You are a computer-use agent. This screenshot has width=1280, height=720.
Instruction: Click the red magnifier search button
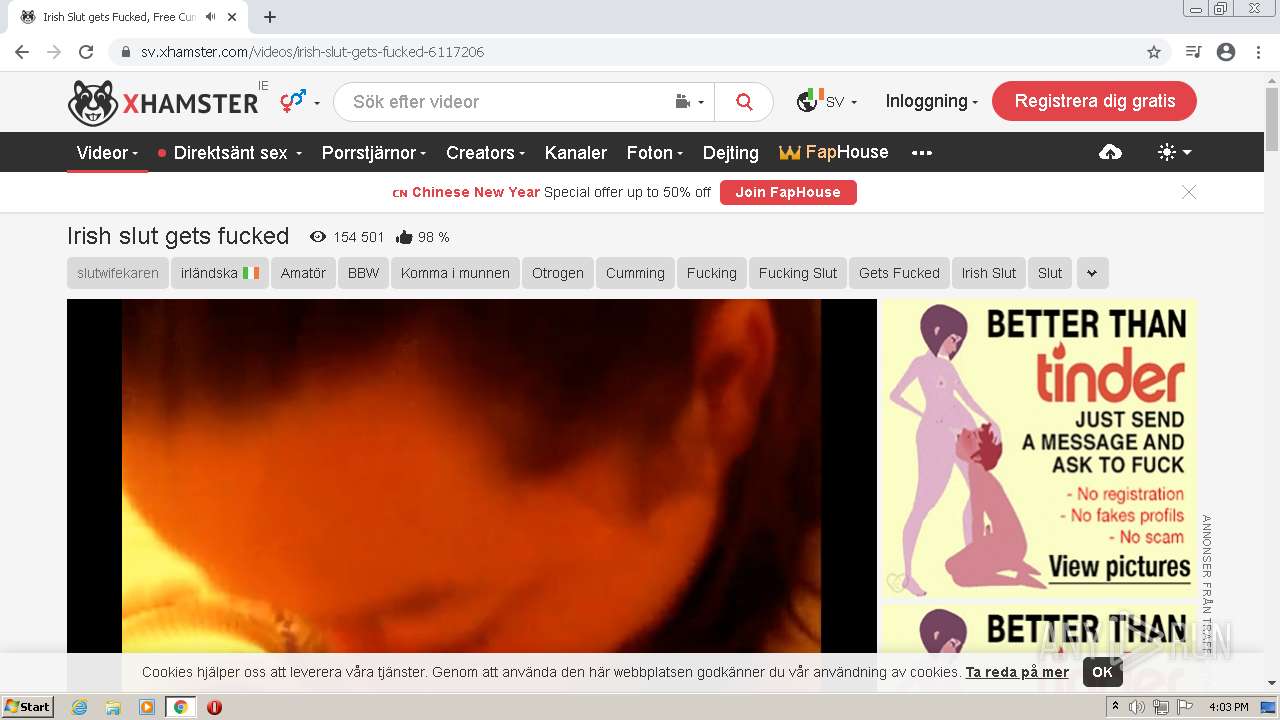pos(744,102)
